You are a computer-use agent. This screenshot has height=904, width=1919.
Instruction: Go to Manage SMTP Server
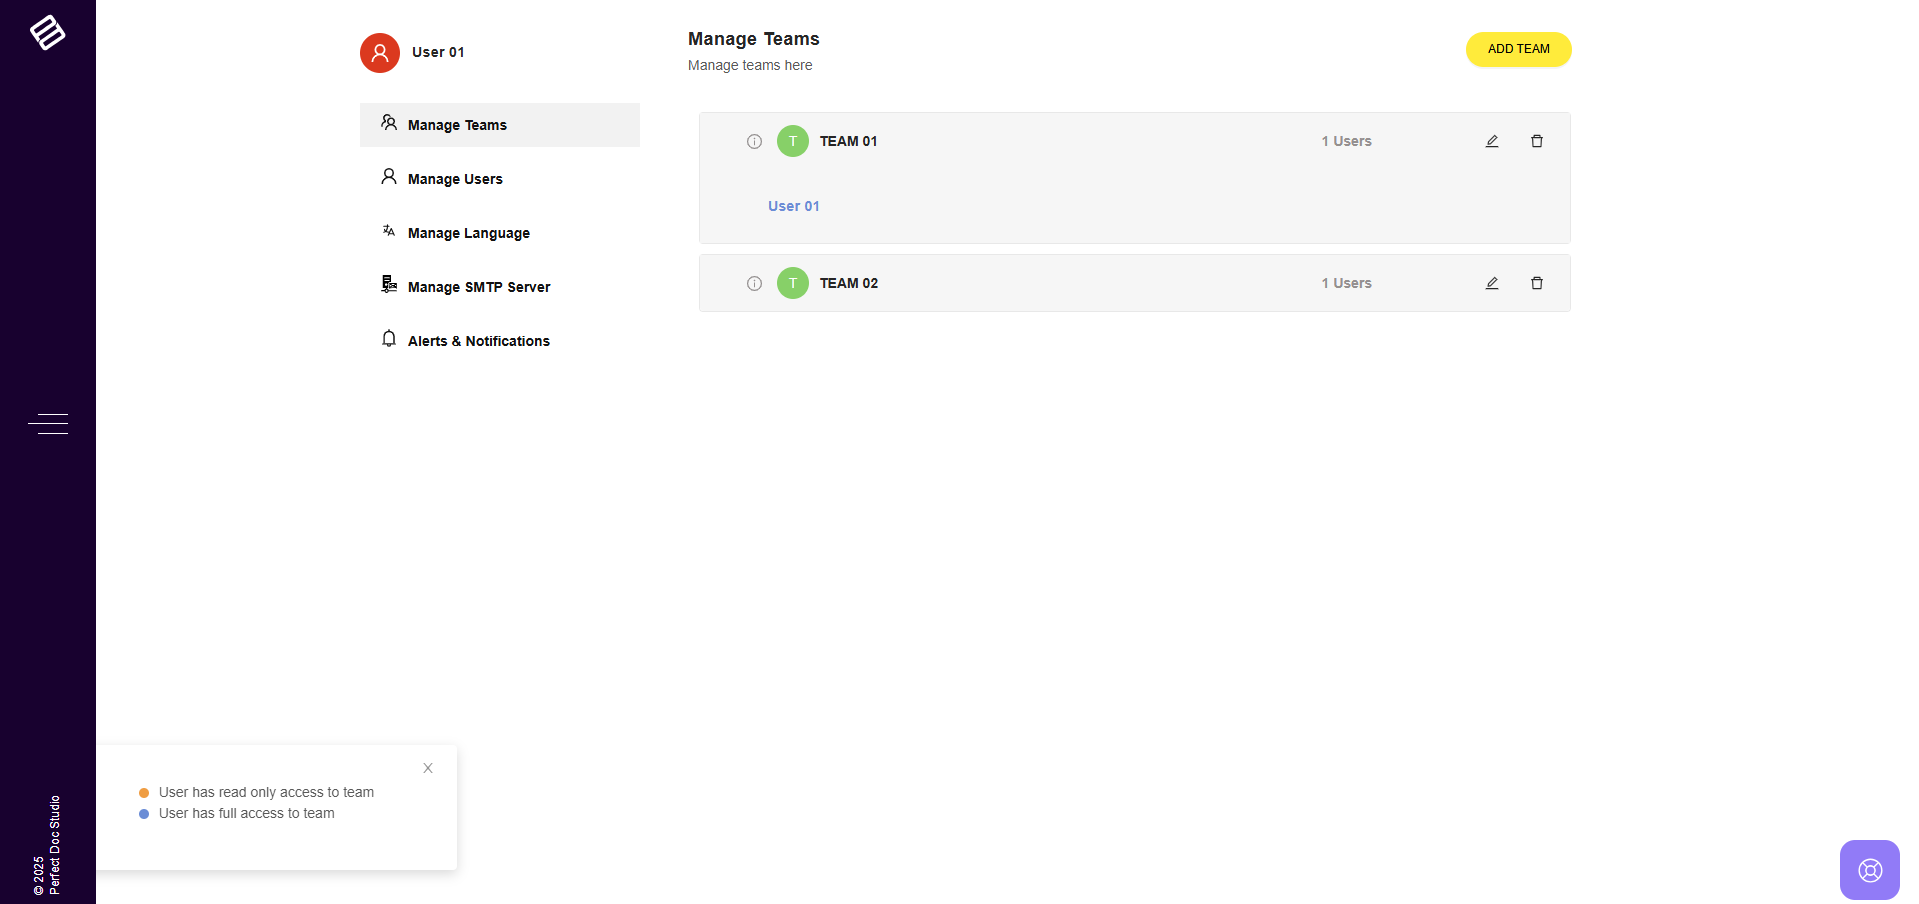click(x=478, y=287)
